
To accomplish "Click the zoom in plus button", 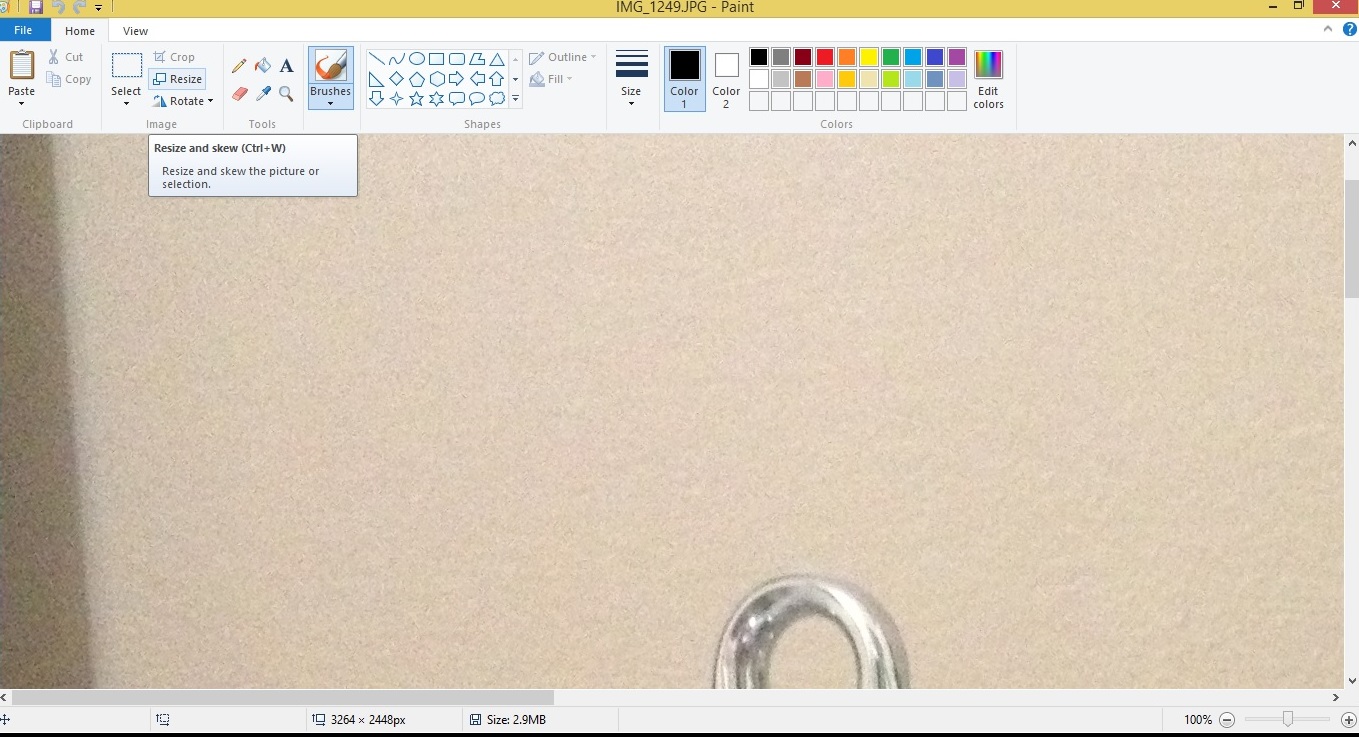I will point(1348,720).
